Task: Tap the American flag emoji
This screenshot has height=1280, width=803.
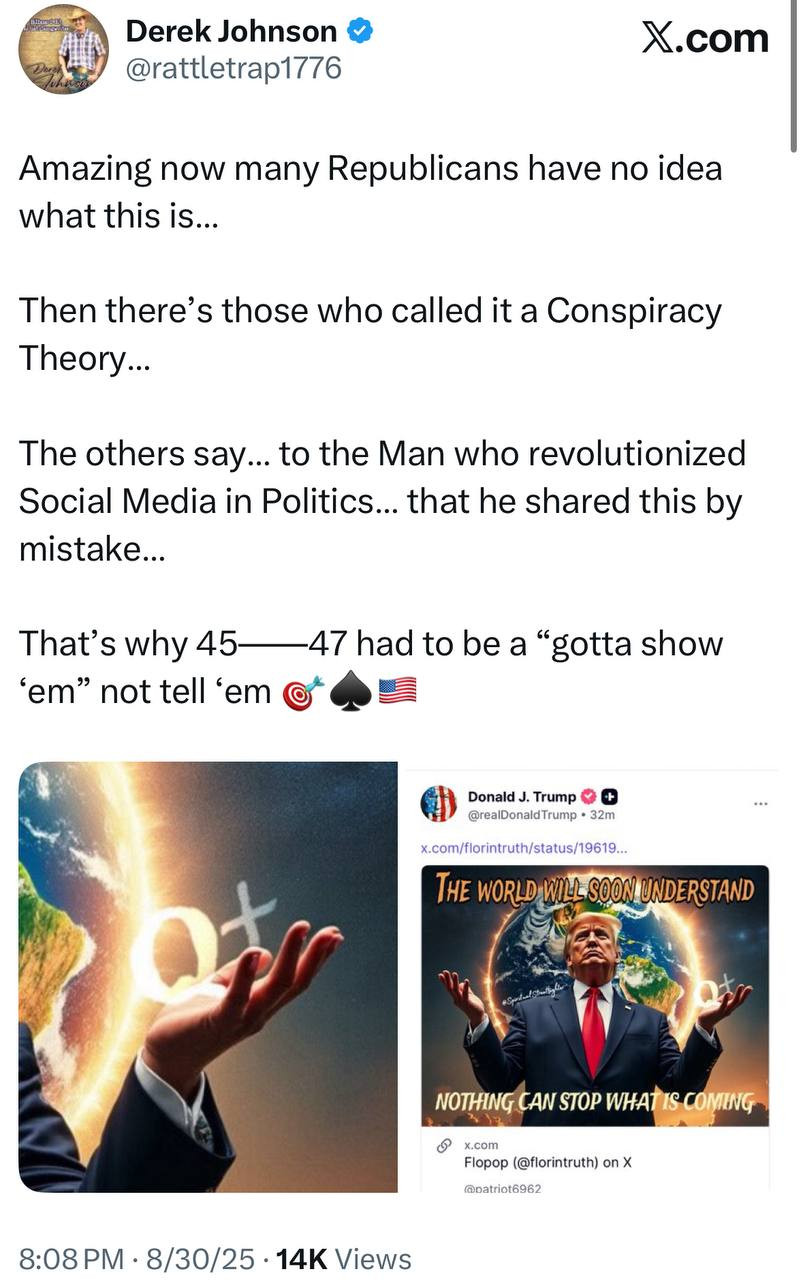Action: click(397, 690)
